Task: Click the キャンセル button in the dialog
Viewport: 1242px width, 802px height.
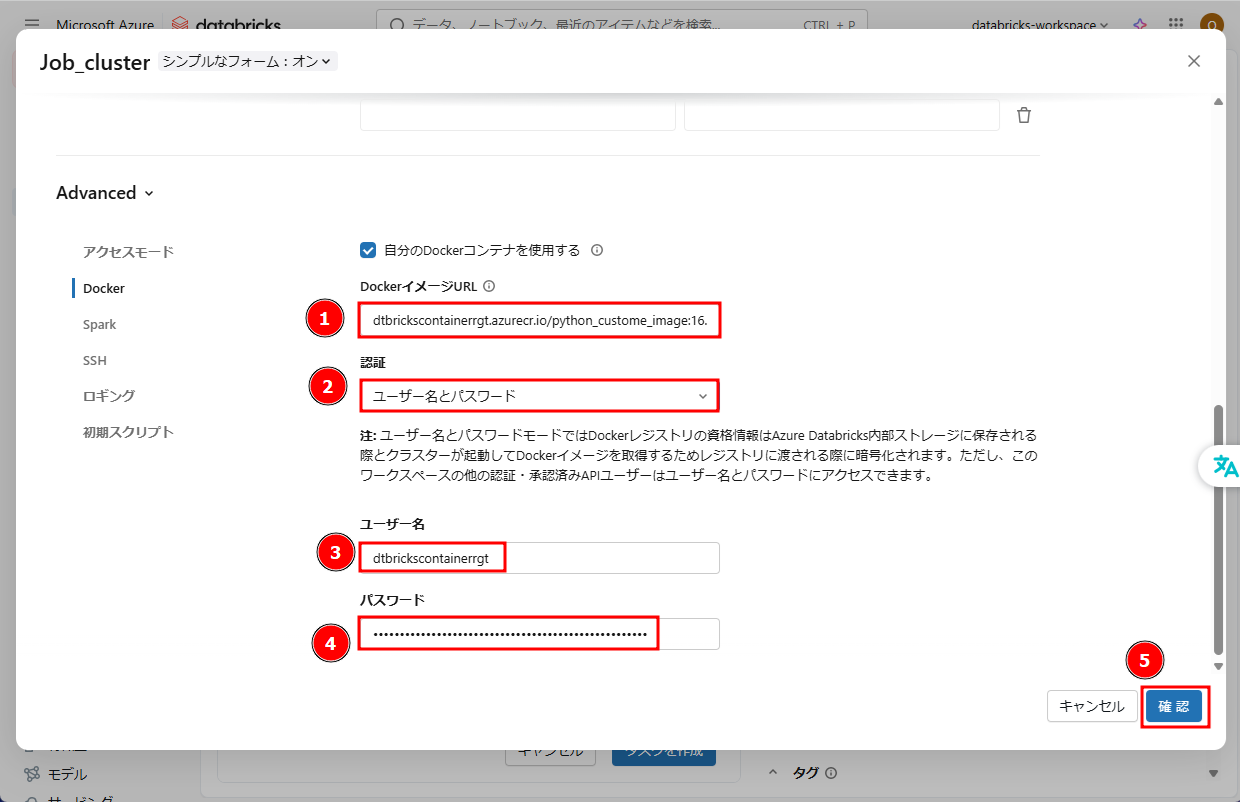Action: point(1091,706)
